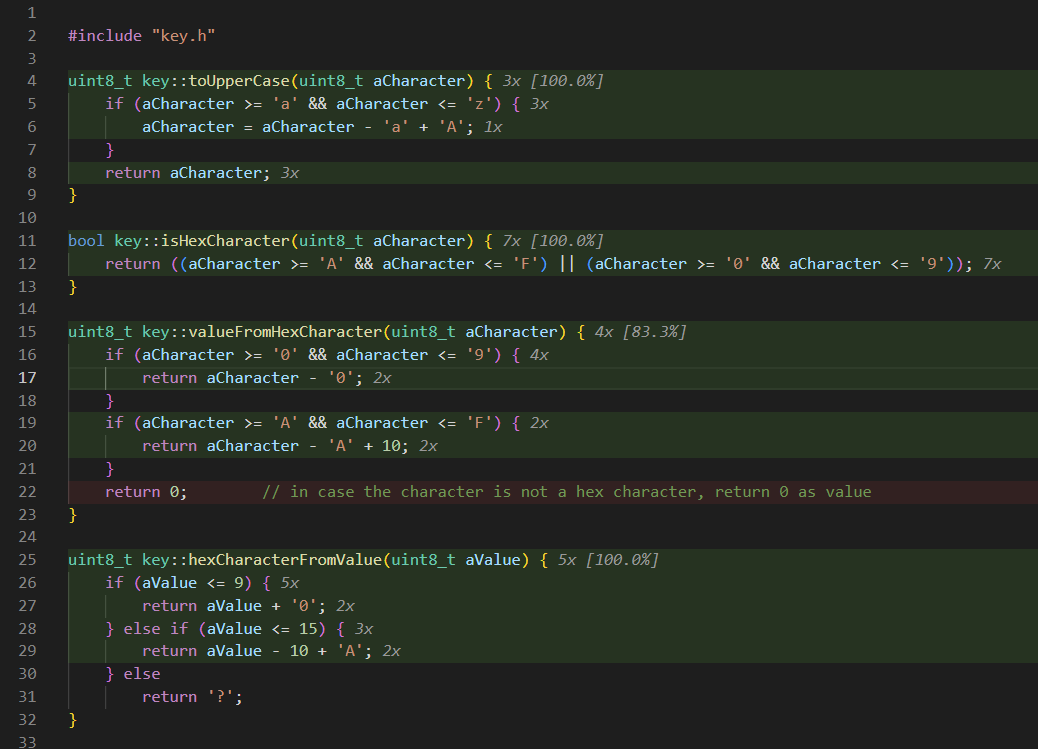Click line number 17 in the gutter

(27, 377)
